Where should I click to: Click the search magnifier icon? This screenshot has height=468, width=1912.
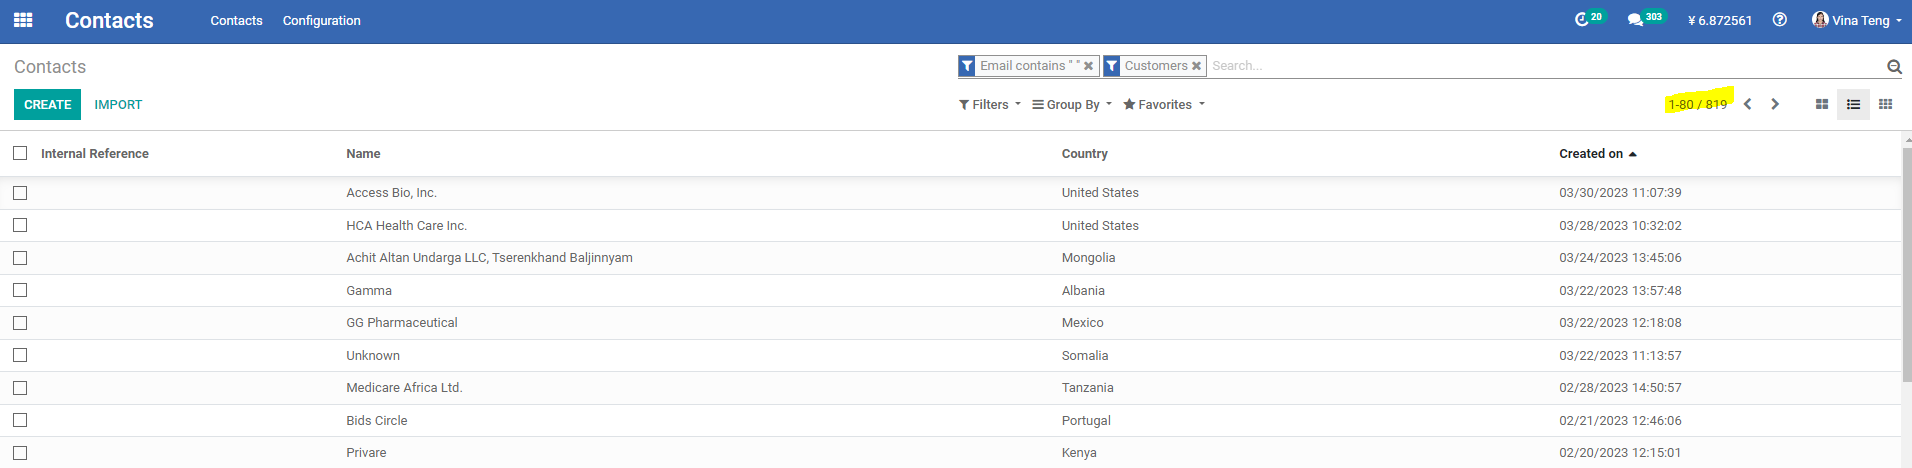(1894, 67)
